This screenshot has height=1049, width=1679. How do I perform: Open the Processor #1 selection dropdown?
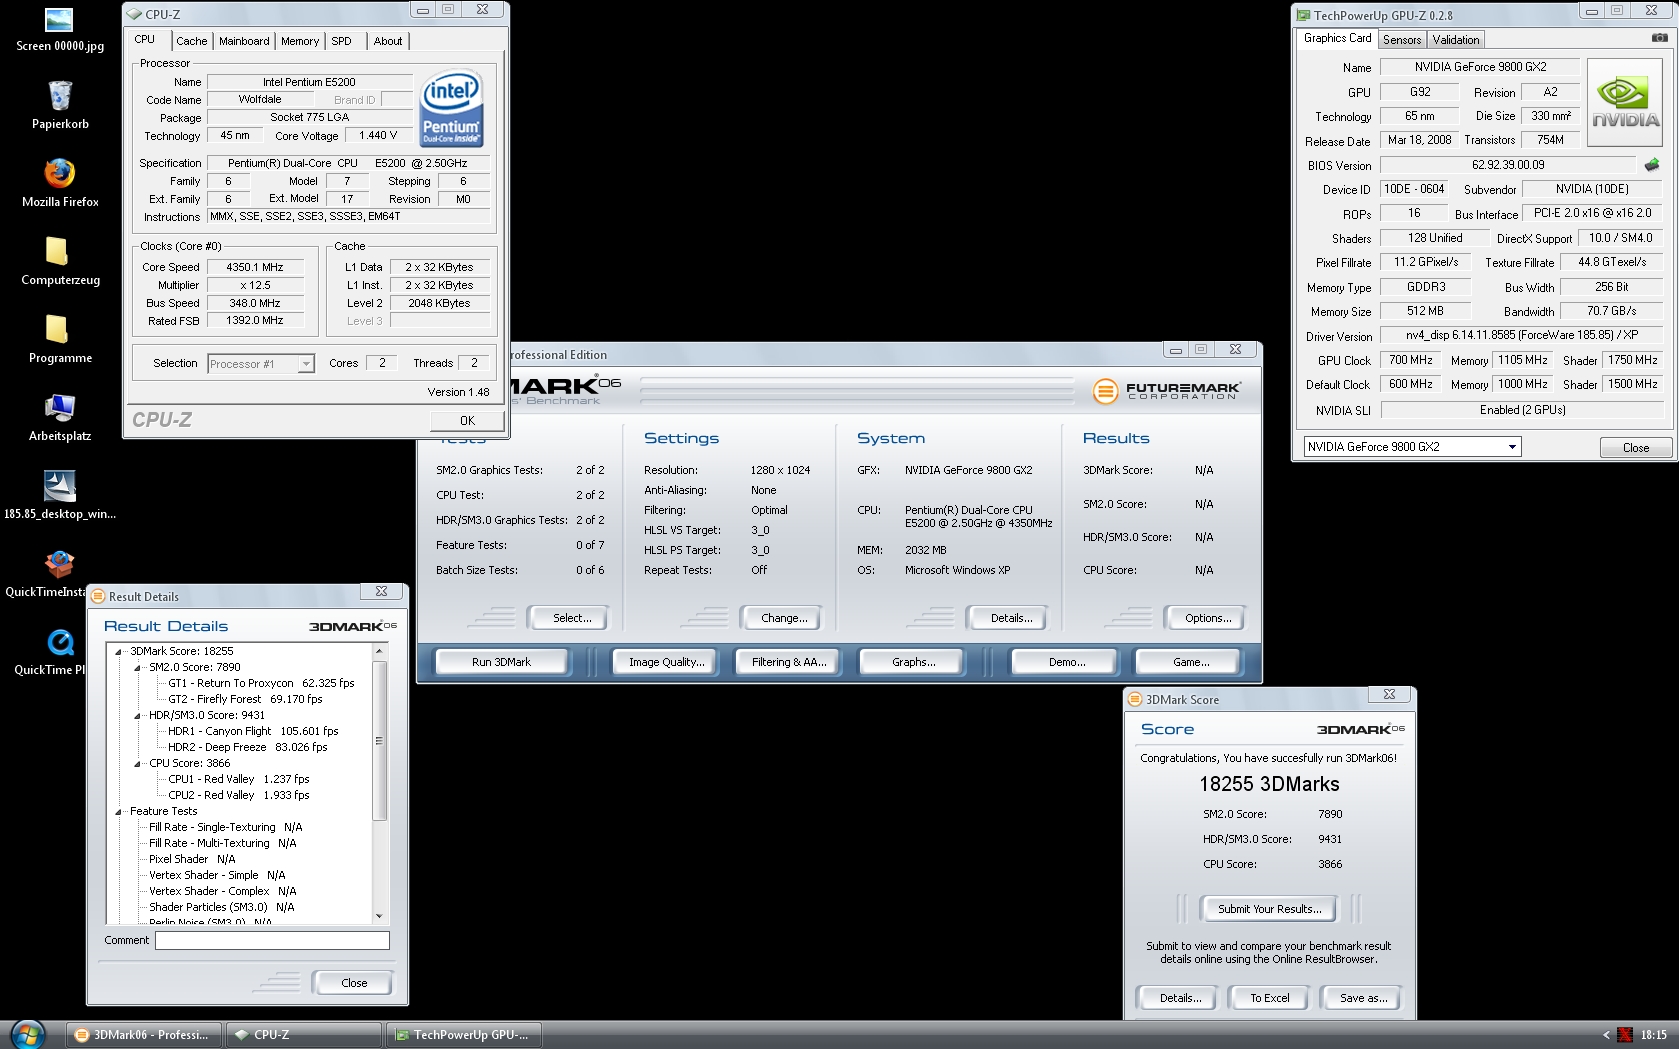(305, 364)
